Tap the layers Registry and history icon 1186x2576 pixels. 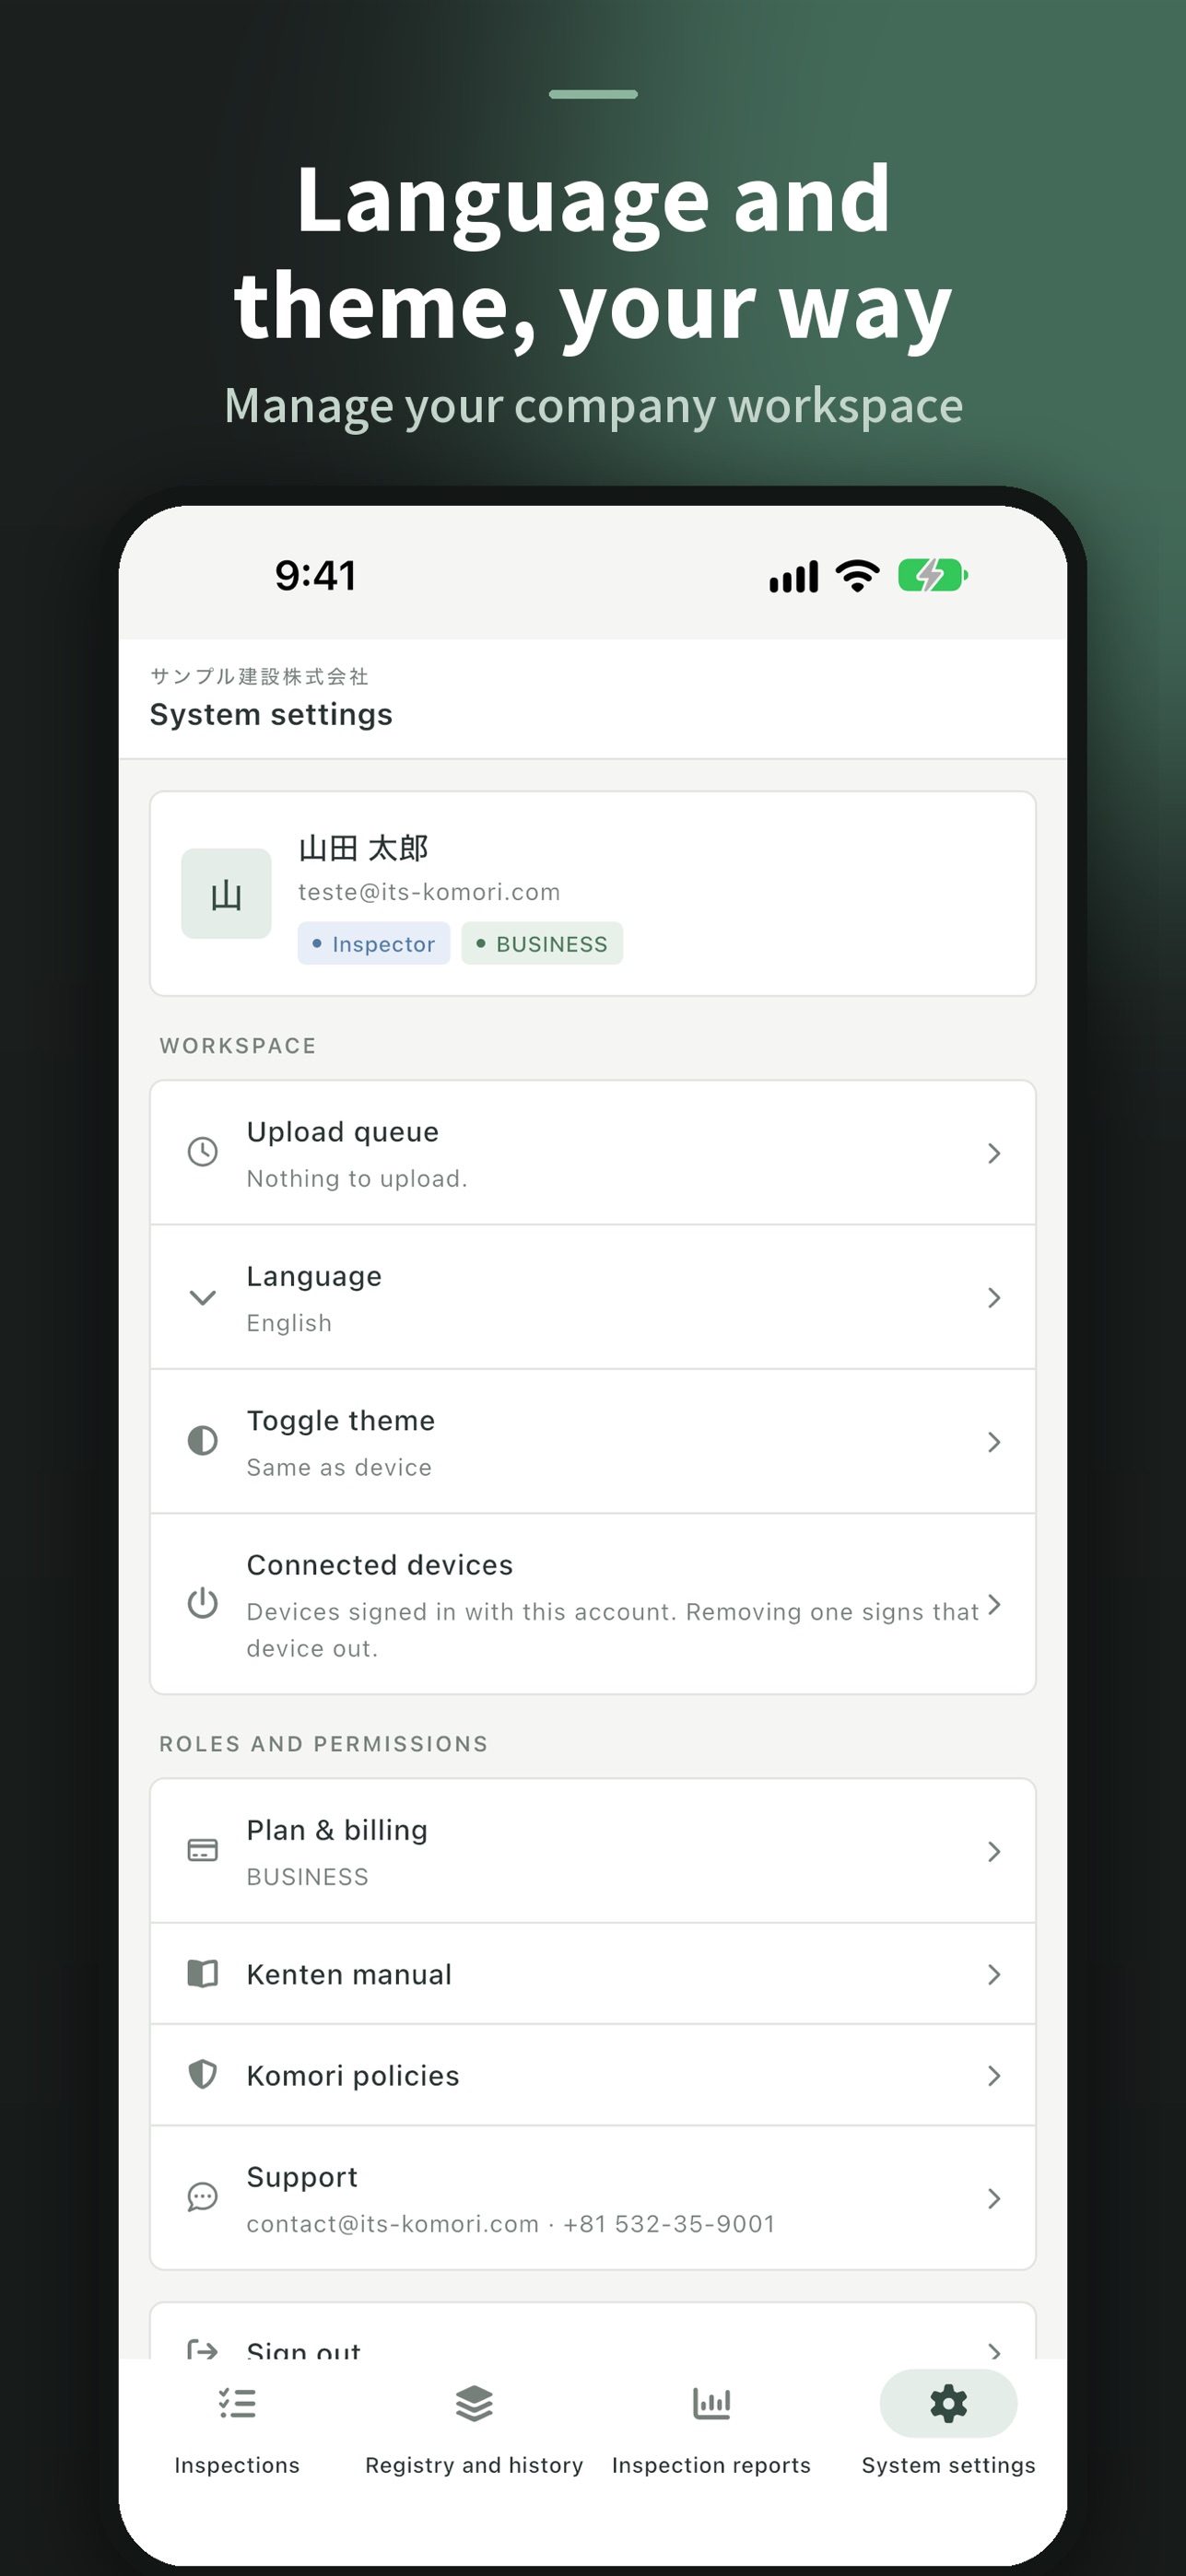[474, 2403]
